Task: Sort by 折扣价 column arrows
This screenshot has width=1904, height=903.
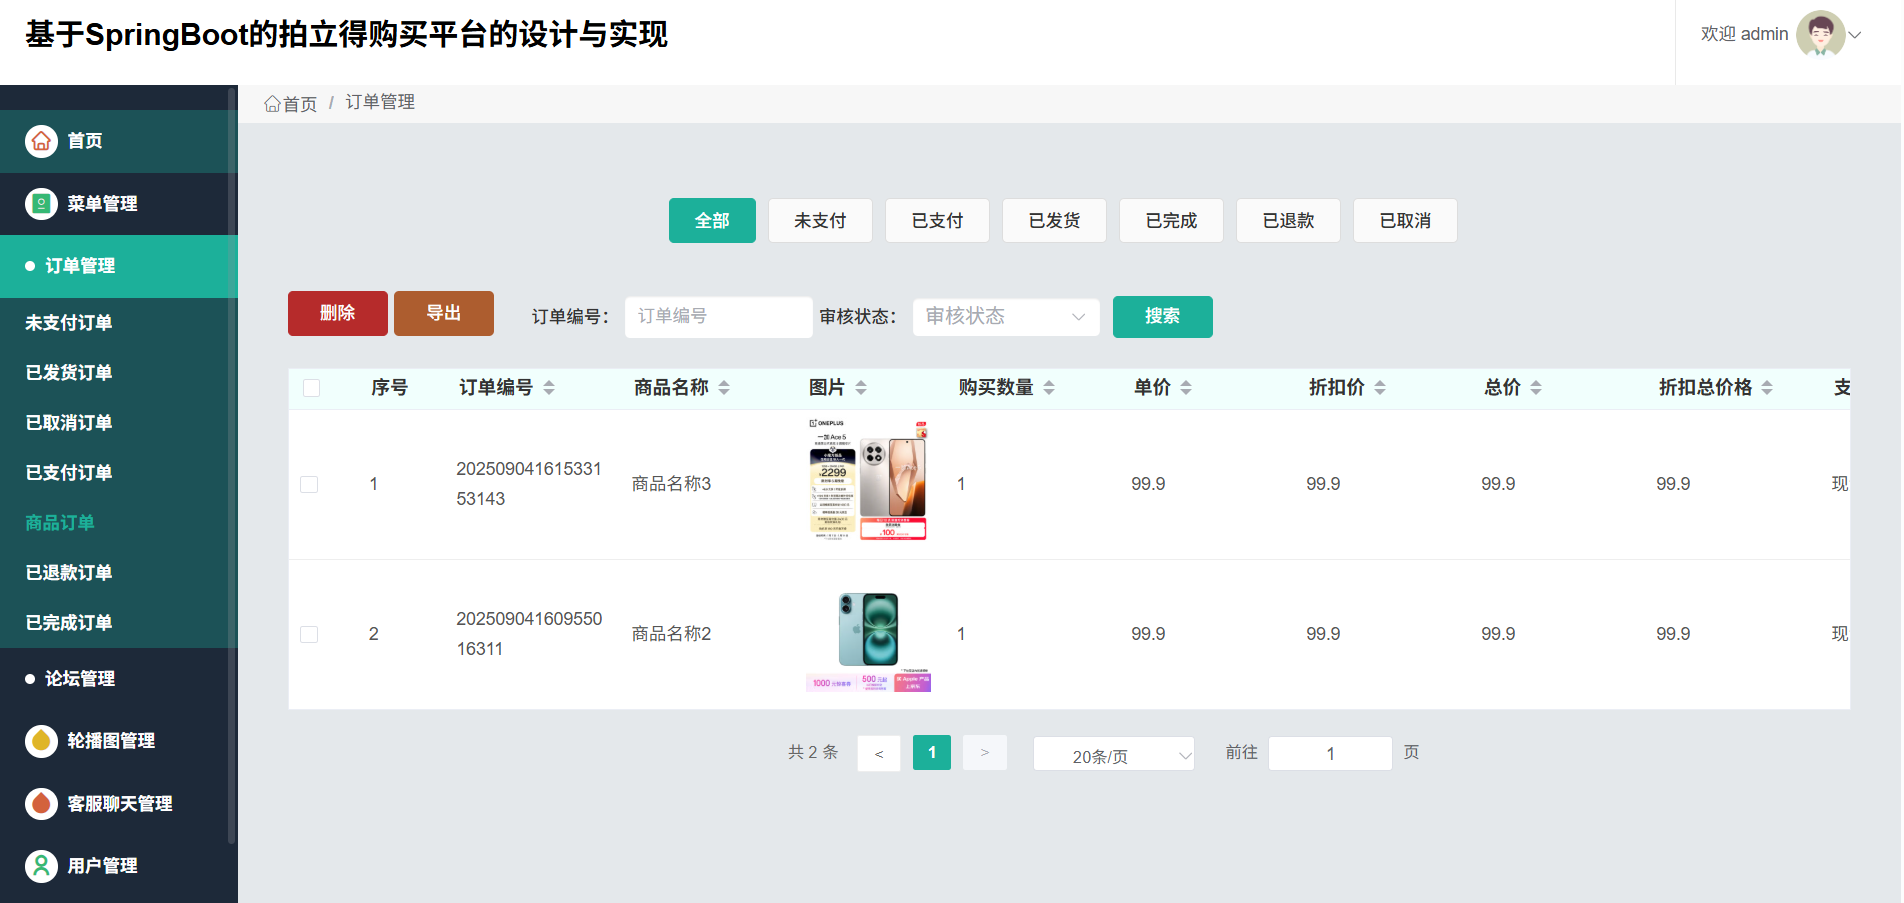Action: pos(1380,388)
